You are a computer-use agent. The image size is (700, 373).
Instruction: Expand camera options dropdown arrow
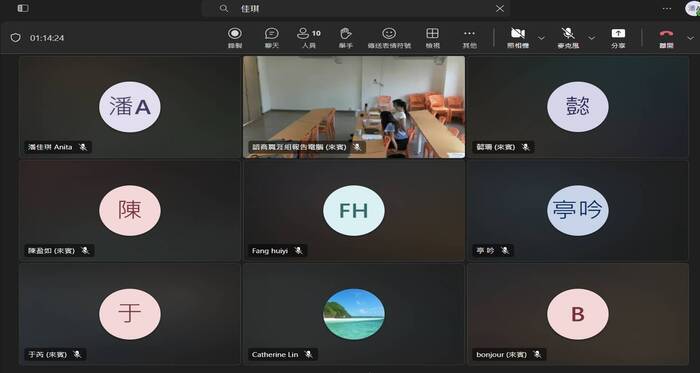tap(541, 38)
